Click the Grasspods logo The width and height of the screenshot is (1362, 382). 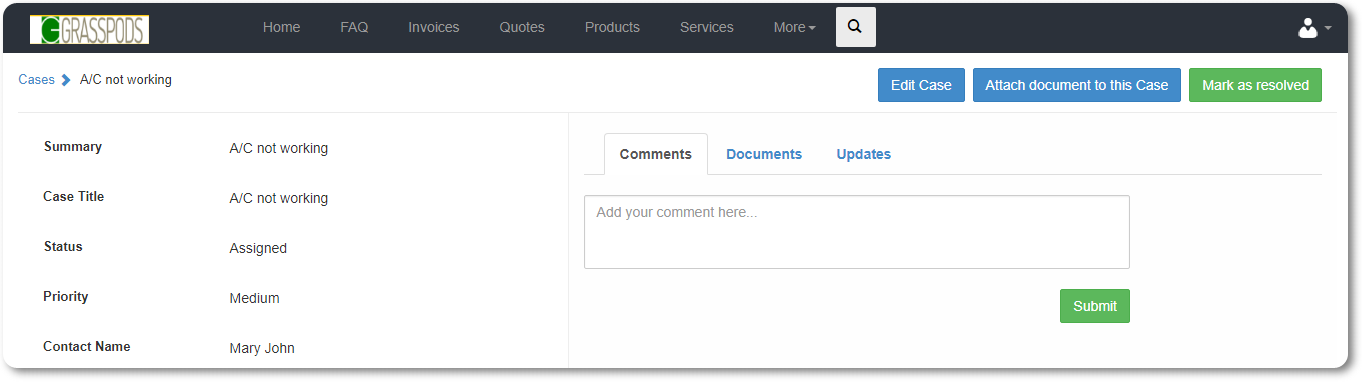point(89,29)
